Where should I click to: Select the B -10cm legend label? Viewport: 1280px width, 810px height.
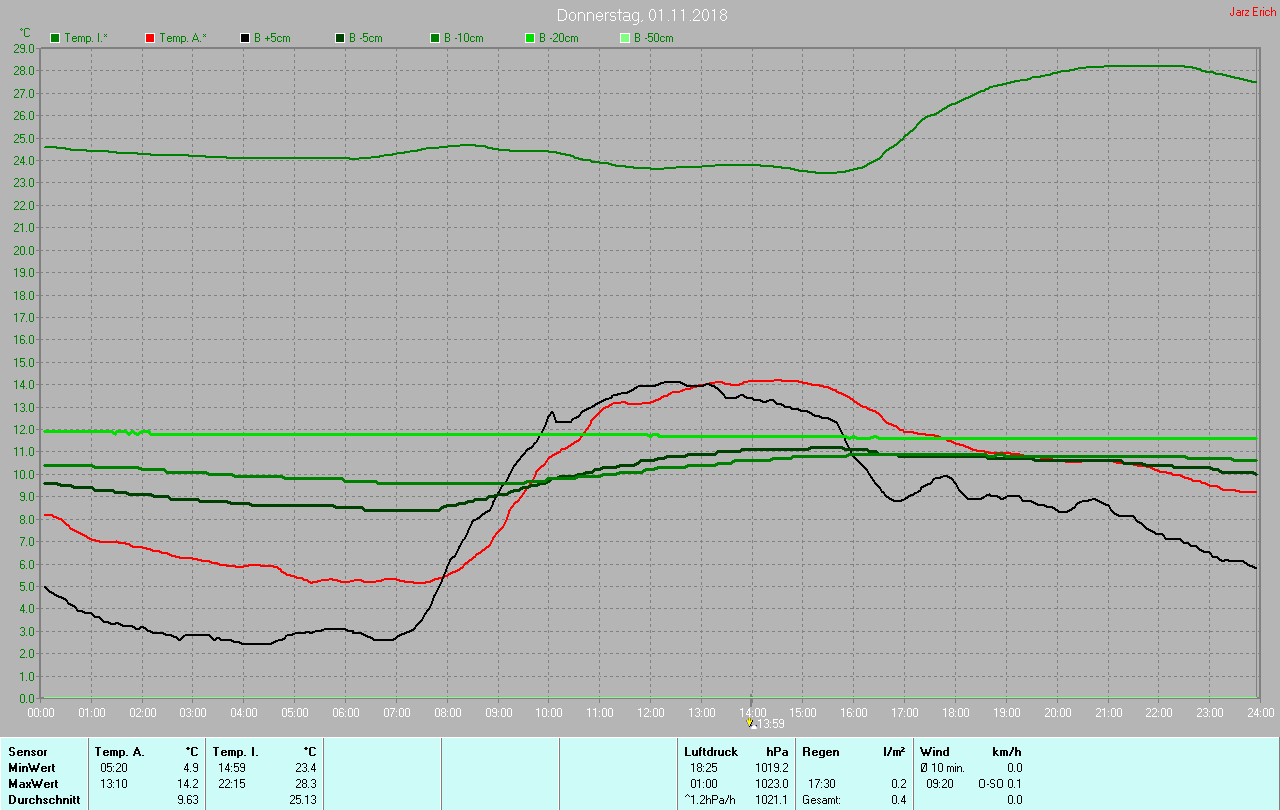[464, 38]
